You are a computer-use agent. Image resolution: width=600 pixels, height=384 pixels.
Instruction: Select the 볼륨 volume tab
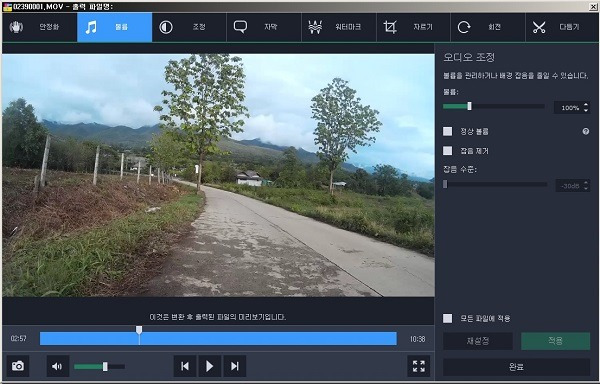click(x=114, y=27)
